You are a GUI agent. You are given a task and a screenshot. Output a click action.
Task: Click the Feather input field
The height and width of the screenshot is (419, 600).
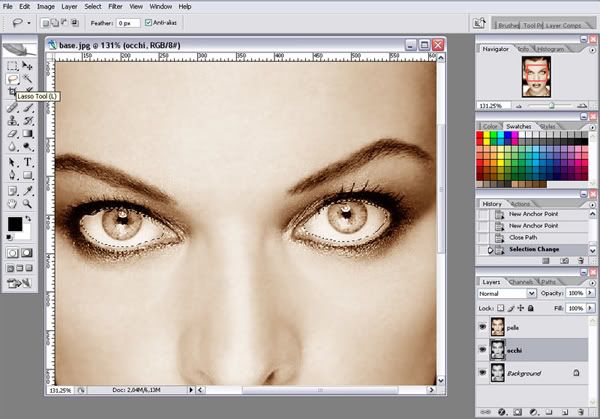click(x=128, y=23)
